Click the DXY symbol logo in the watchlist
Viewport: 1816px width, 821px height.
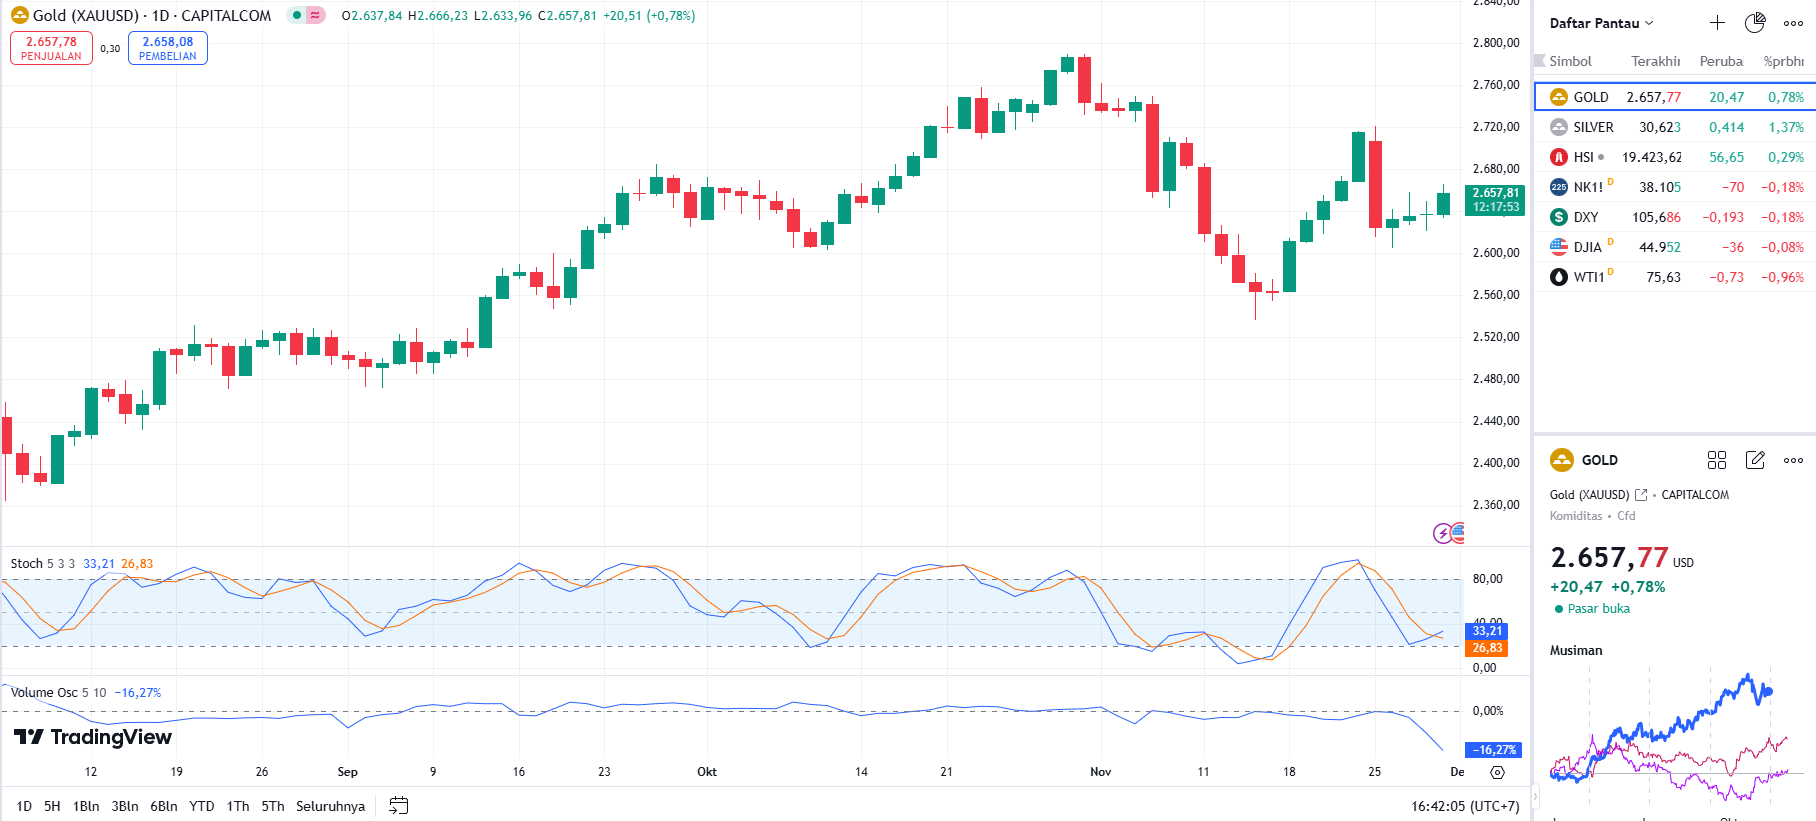pos(1559,217)
